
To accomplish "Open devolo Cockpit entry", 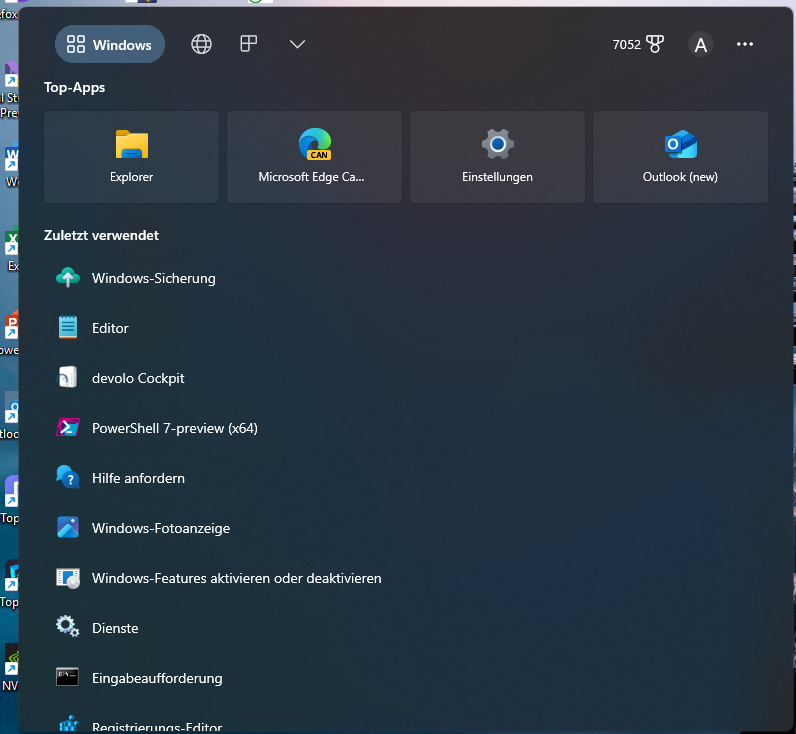I will point(138,378).
